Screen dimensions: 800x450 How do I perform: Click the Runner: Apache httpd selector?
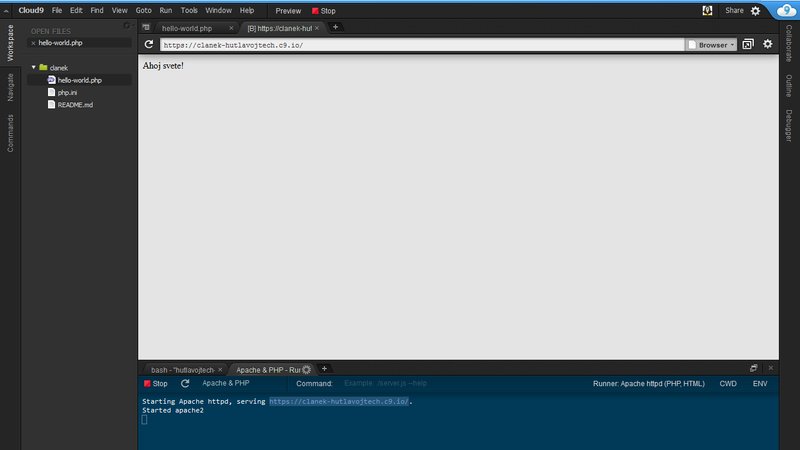coord(648,383)
